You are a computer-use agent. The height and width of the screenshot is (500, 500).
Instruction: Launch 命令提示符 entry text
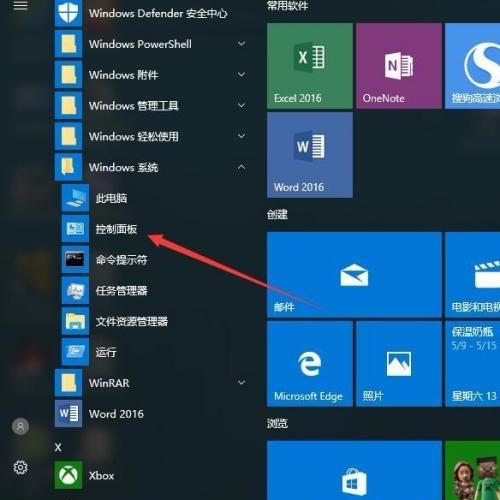tap(122, 260)
